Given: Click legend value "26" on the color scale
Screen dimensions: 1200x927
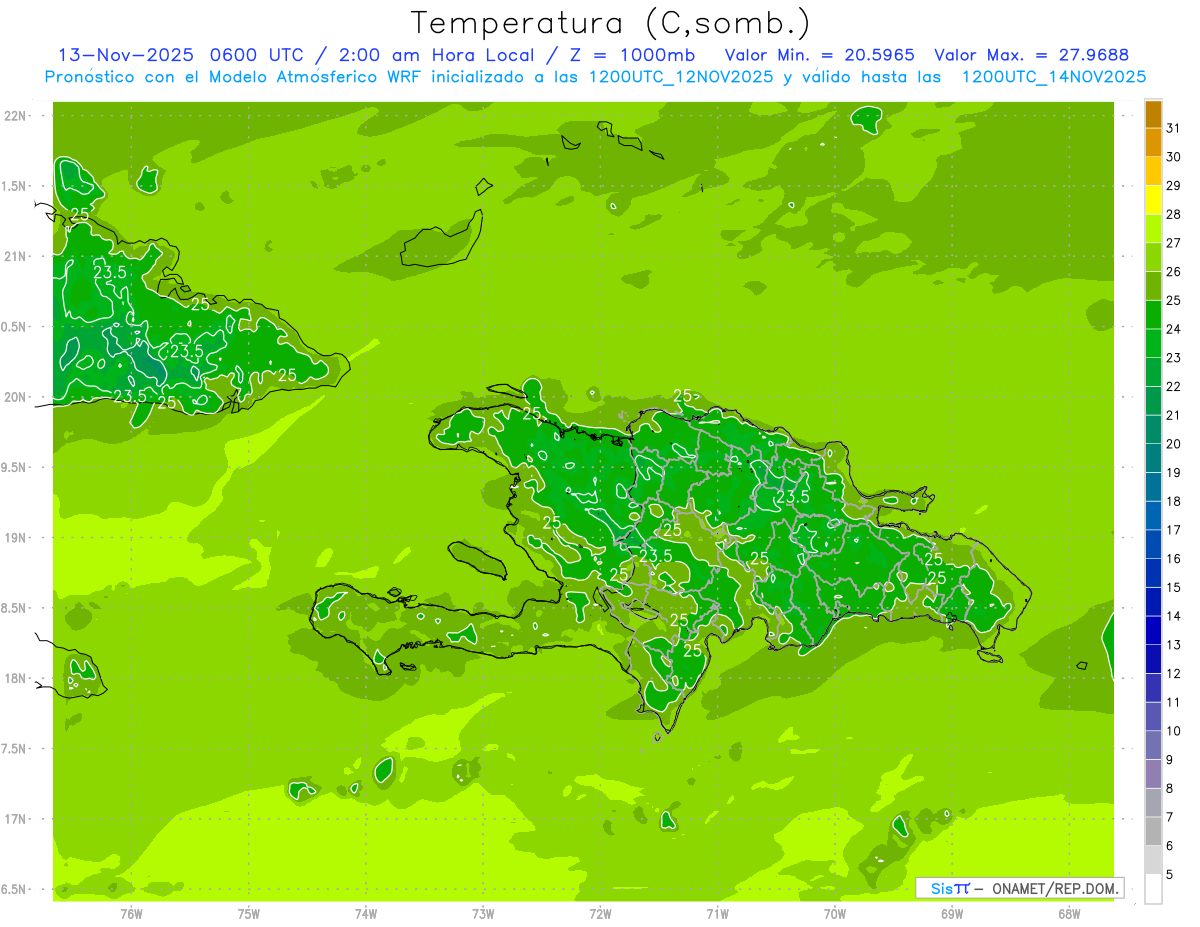Looking at the screenshot, I should (1173, 271).
